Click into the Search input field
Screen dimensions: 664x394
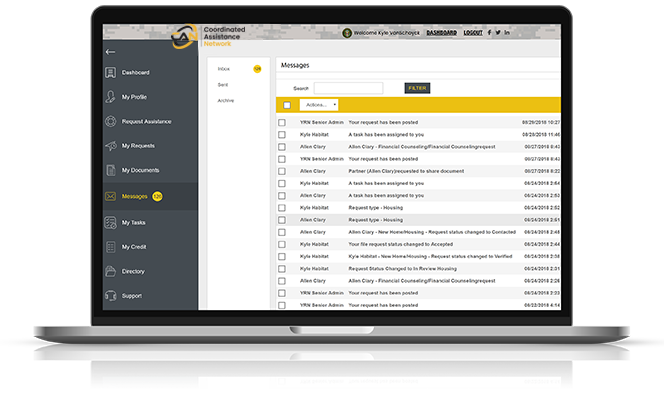coord(349,88)
